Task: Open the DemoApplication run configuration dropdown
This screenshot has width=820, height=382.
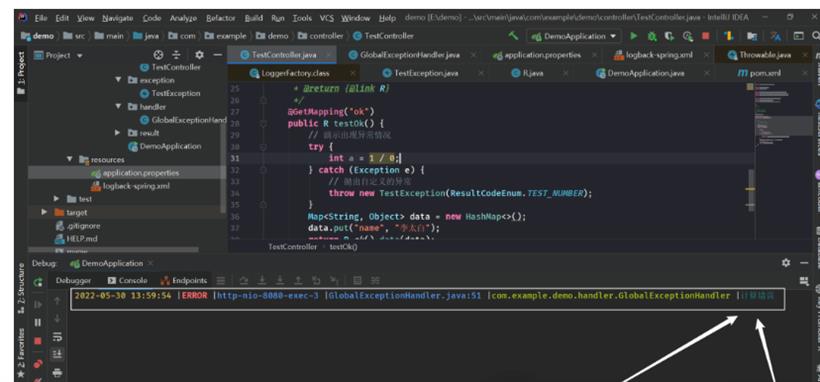Action: [574, 36]
